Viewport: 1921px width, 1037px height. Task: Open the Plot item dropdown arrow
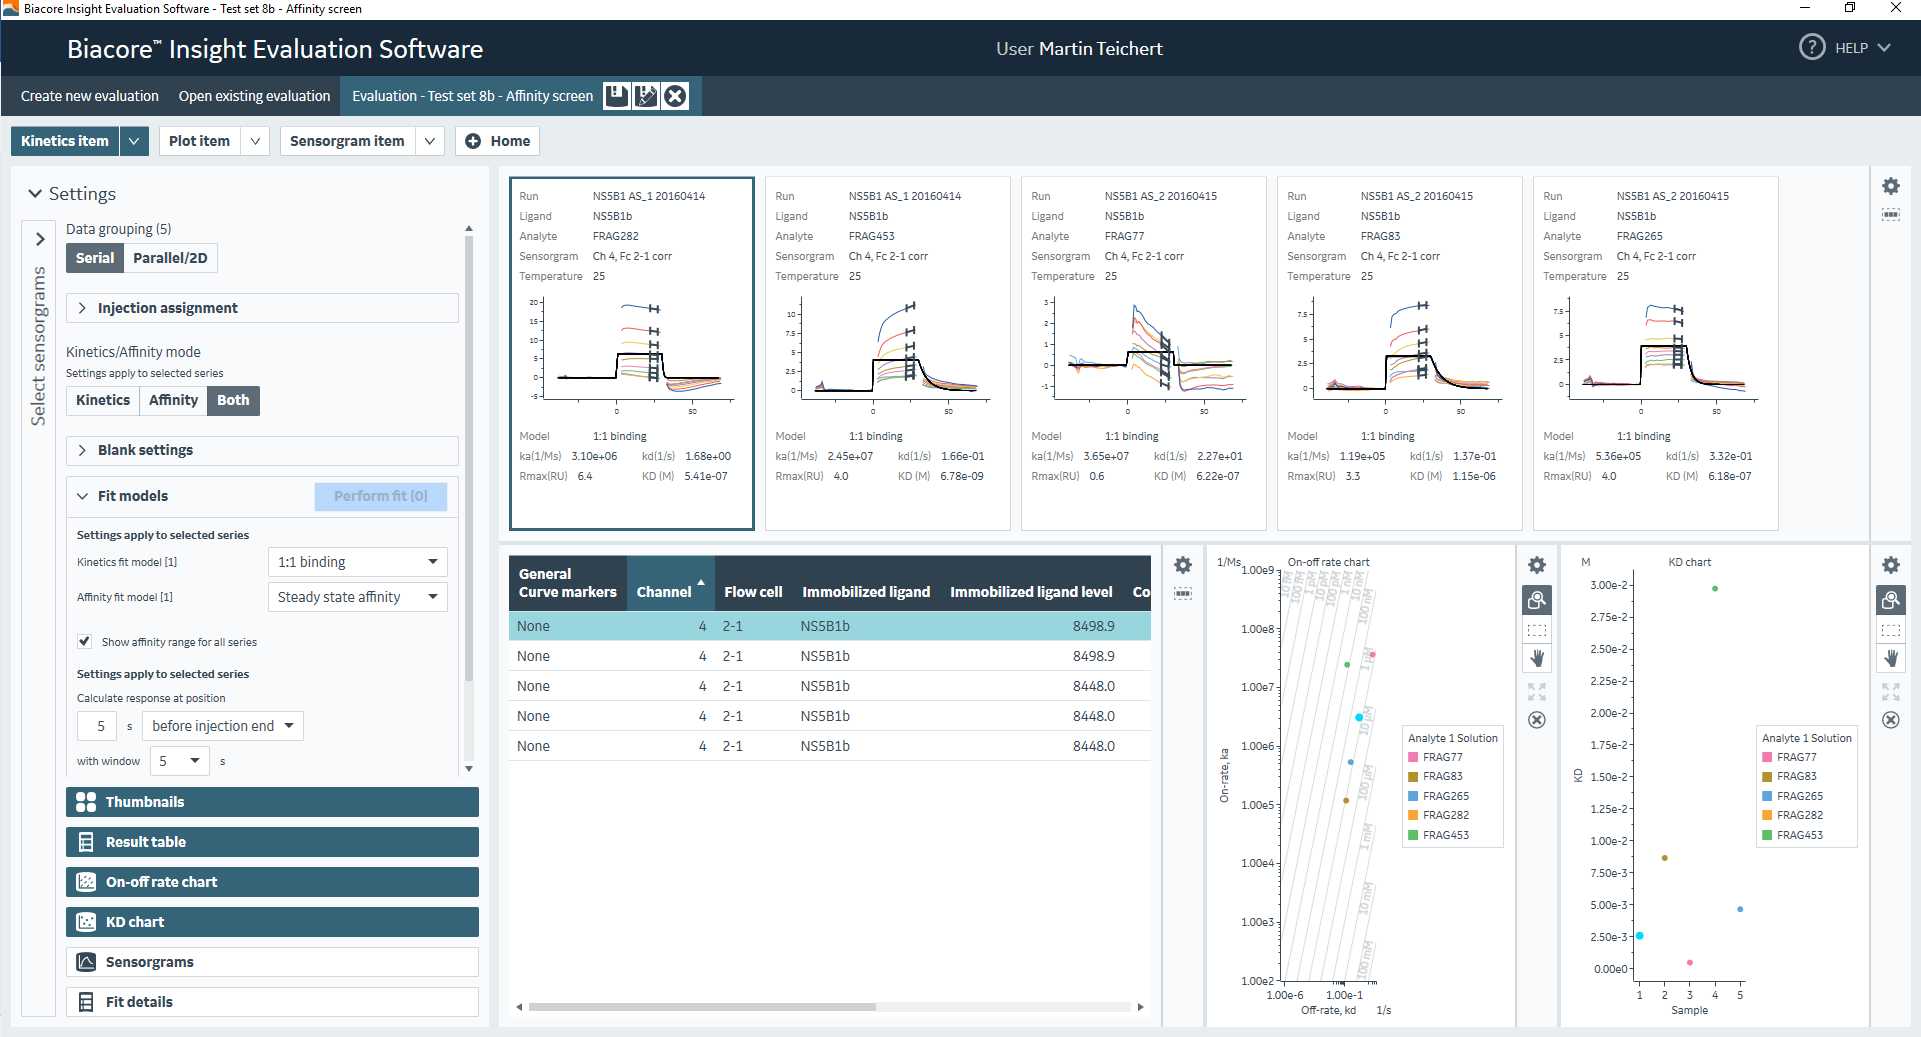coord(255,141)
